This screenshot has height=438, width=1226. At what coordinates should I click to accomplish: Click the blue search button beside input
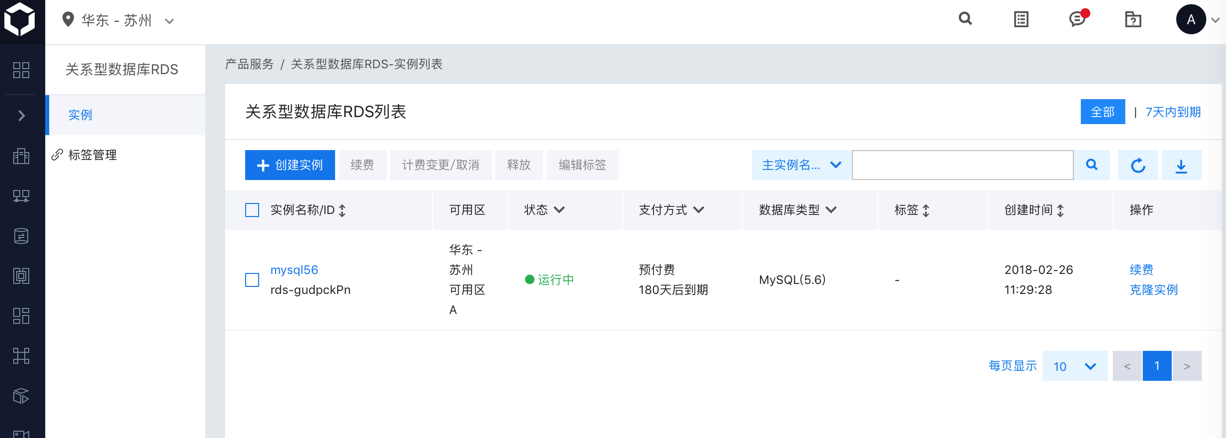pyautogui.click(x=1092, y=165)
